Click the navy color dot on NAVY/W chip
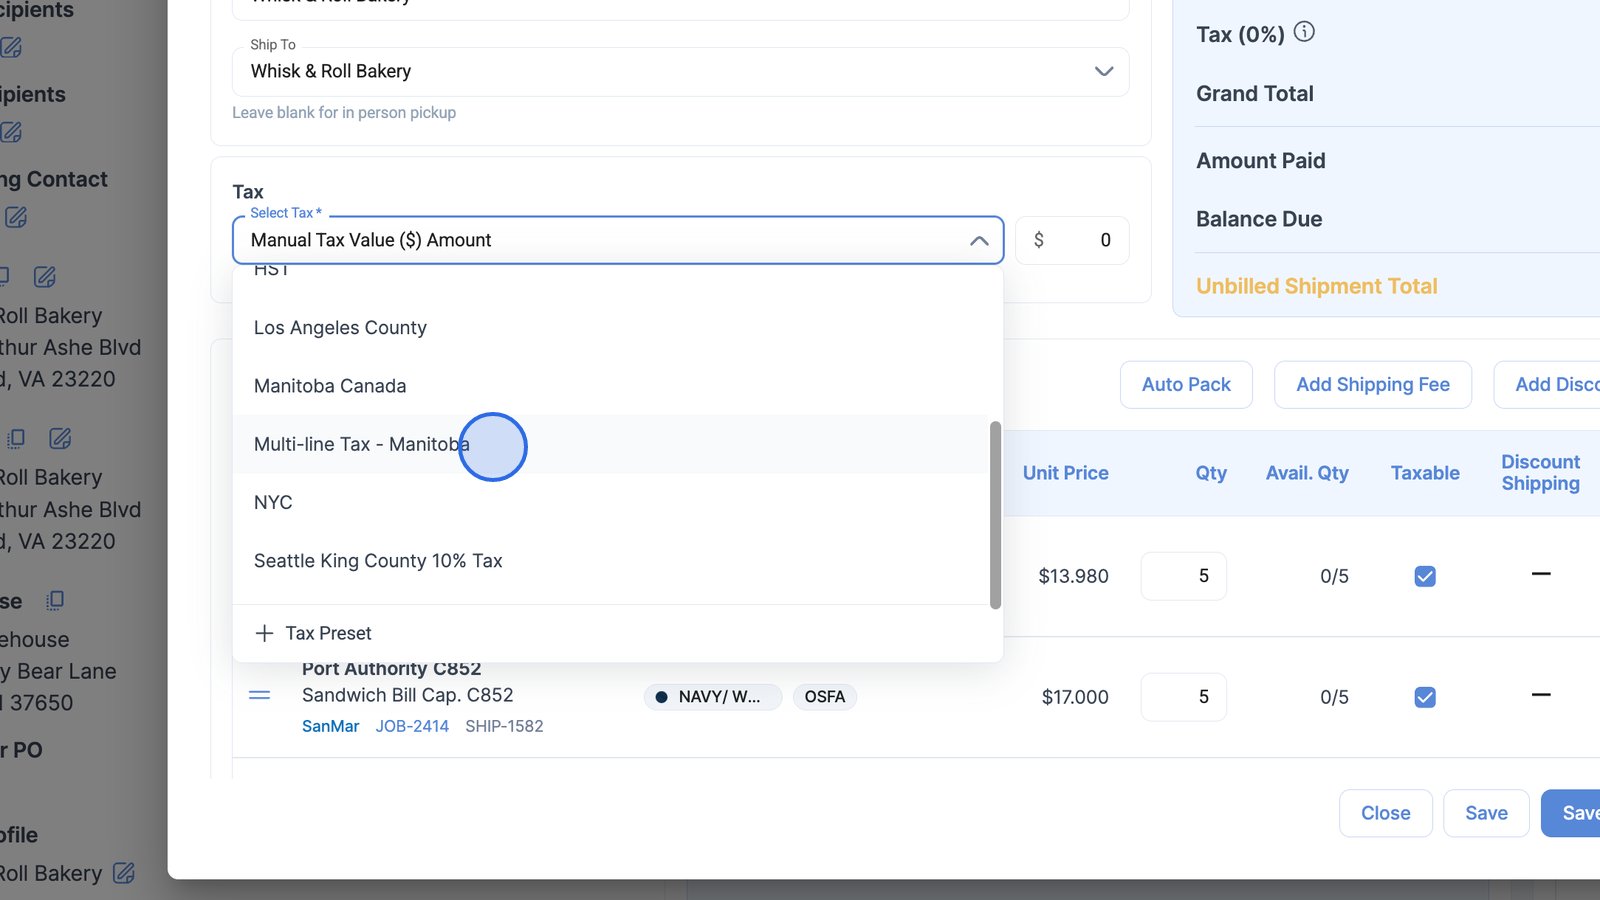Viewport: 1600px width, 900px height. (x=661, y=697)
